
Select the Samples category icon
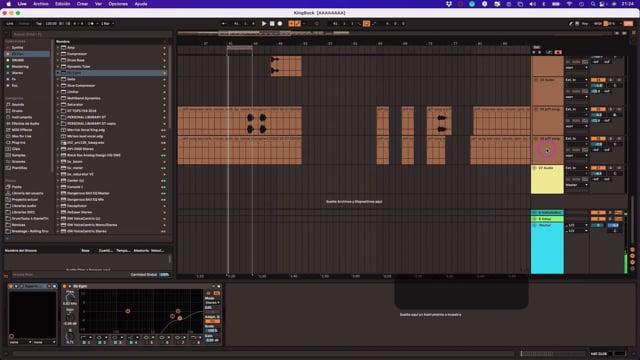8,155
